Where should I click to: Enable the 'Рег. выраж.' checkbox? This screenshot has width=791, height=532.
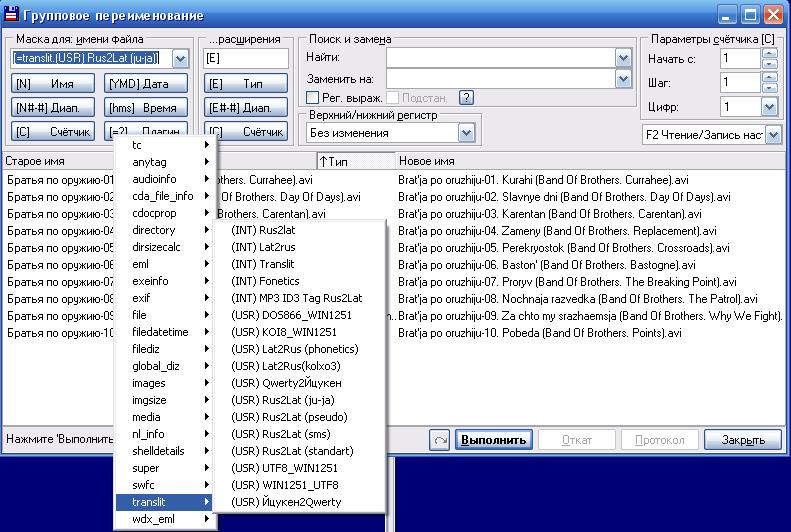(313, 98)
